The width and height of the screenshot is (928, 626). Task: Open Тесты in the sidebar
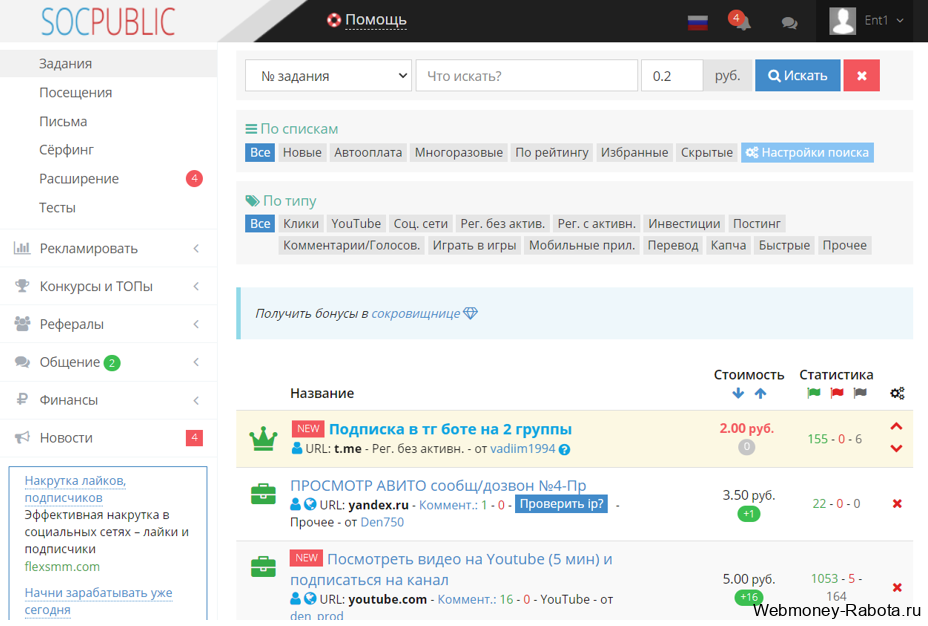pyautogui.click(x=108, y=208)
